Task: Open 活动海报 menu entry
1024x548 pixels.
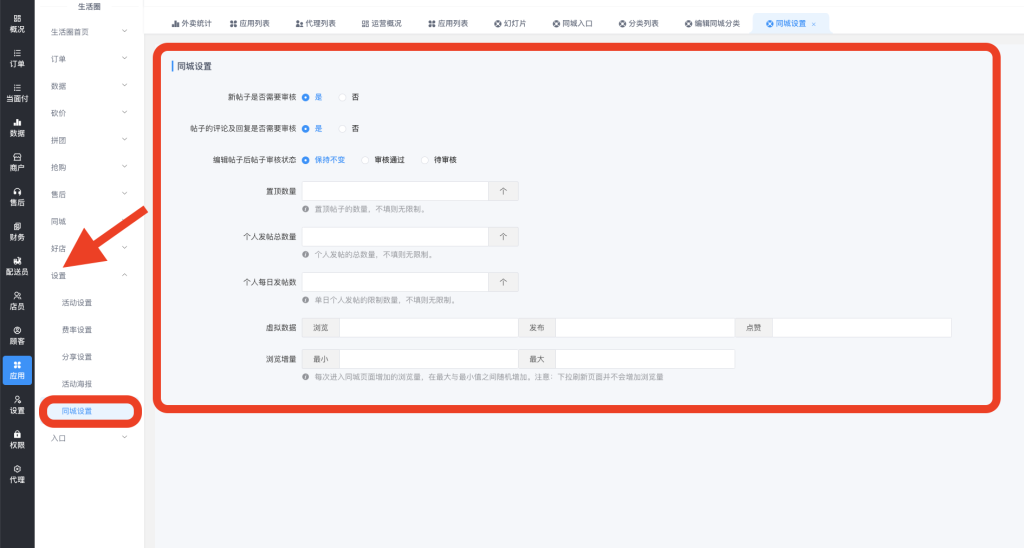Action: click(x=77, y=383)
